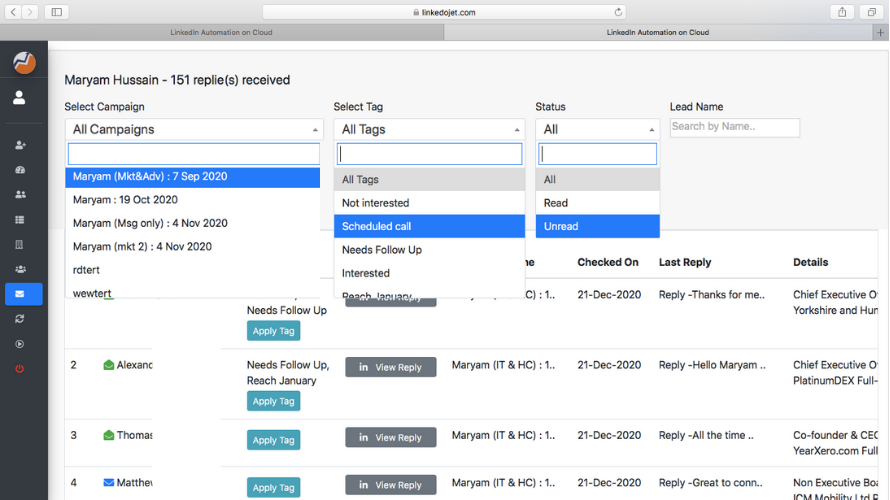890x500 pixels.
Task: Select the Needs Follow Up tag option
Action: tap(429, 250)
